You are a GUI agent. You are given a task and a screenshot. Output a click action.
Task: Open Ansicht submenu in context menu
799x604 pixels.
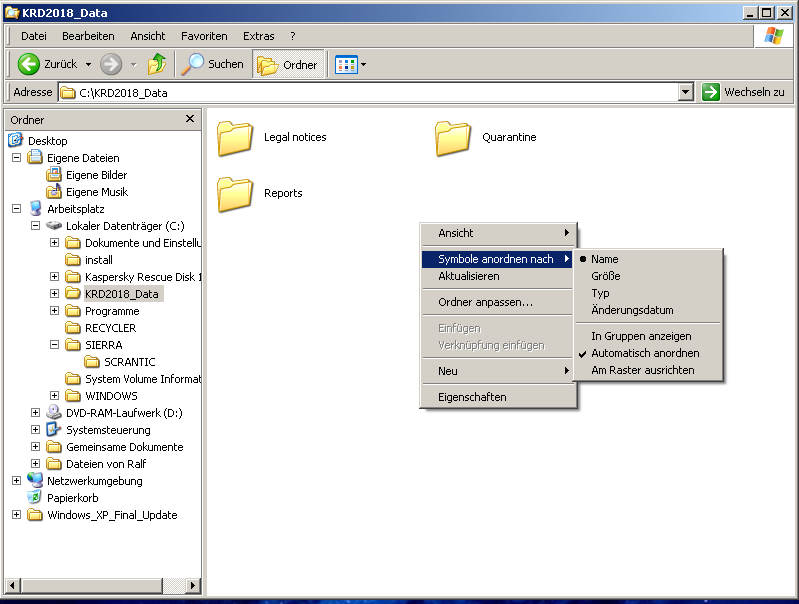[498, 233]
